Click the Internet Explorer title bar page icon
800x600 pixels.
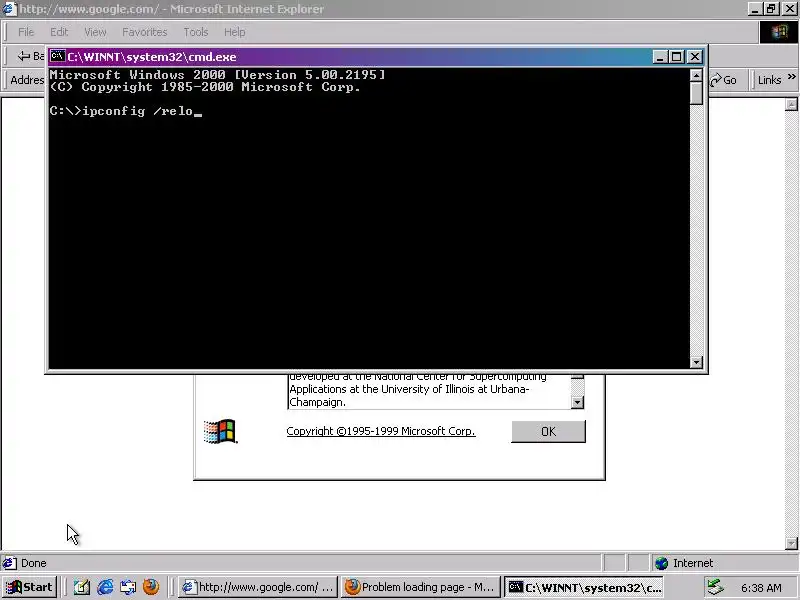[x=10, y=9]
